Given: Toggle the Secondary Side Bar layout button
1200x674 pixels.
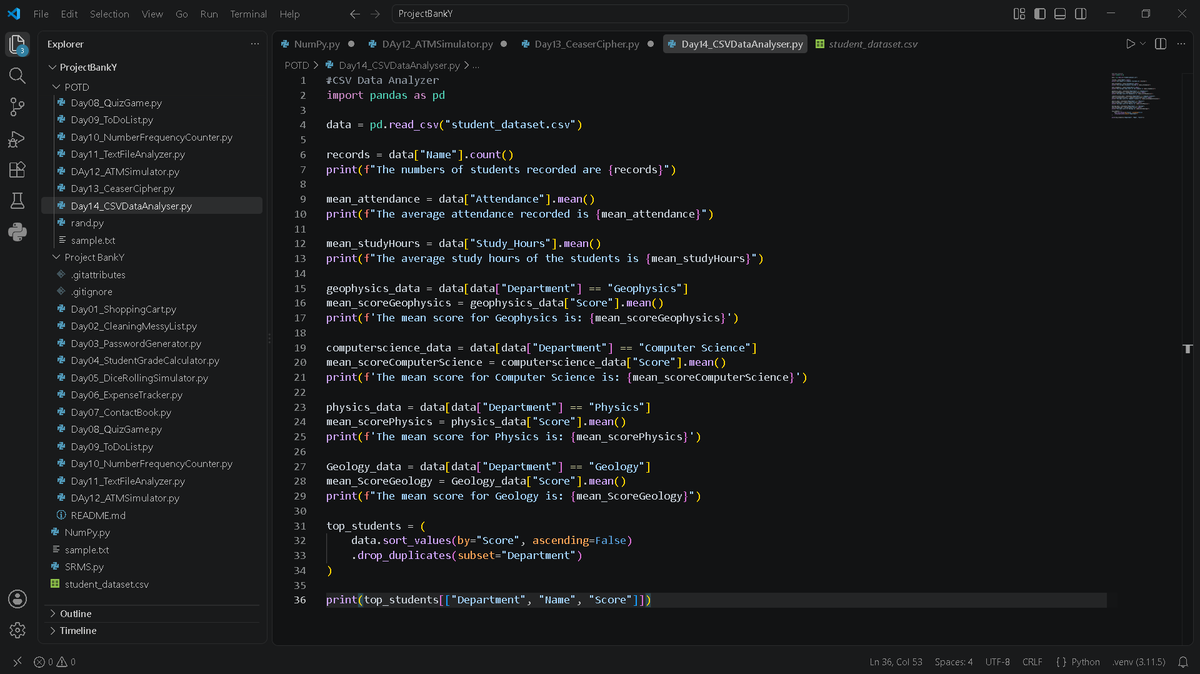Looking at the screenshot, I should [x=1081, y=14].
